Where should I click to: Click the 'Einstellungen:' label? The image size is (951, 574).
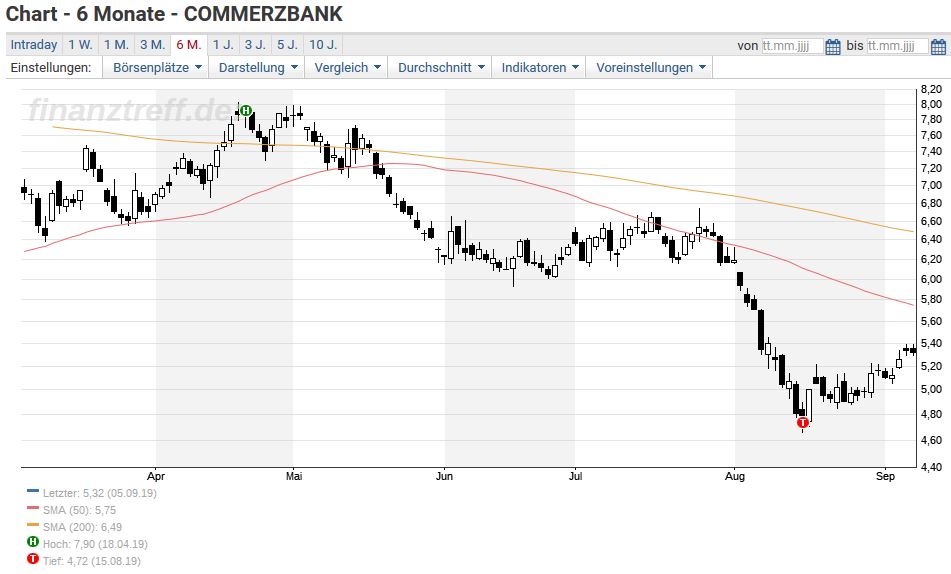click(51, 67)
